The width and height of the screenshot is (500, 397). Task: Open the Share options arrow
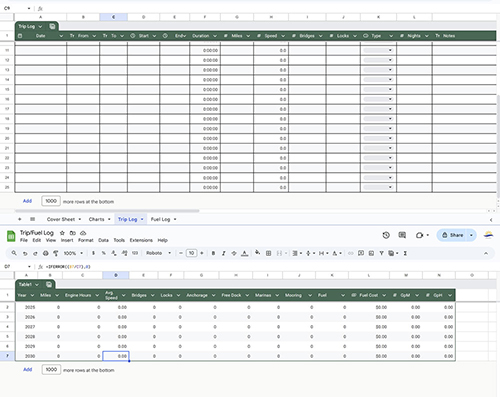point(471,235)
